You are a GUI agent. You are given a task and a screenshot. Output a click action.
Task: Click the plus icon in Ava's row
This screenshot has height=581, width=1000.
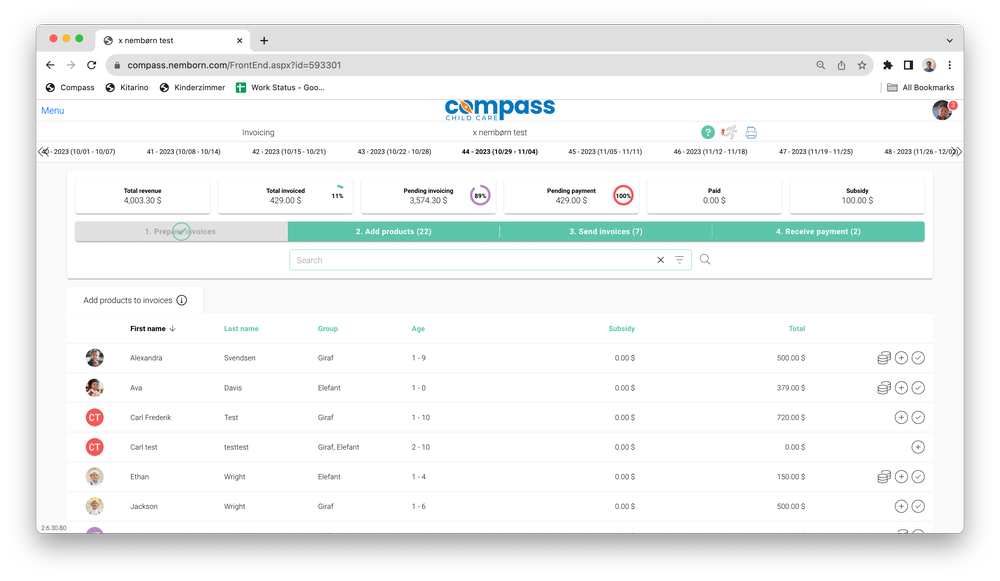pyautogui.click(x=901, y=388)
